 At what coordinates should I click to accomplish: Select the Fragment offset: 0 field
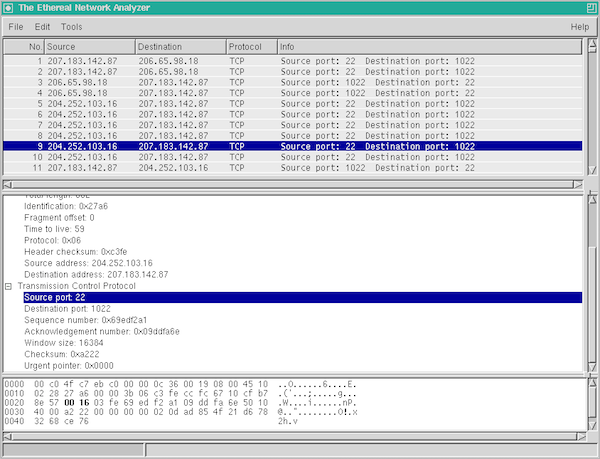59,218
